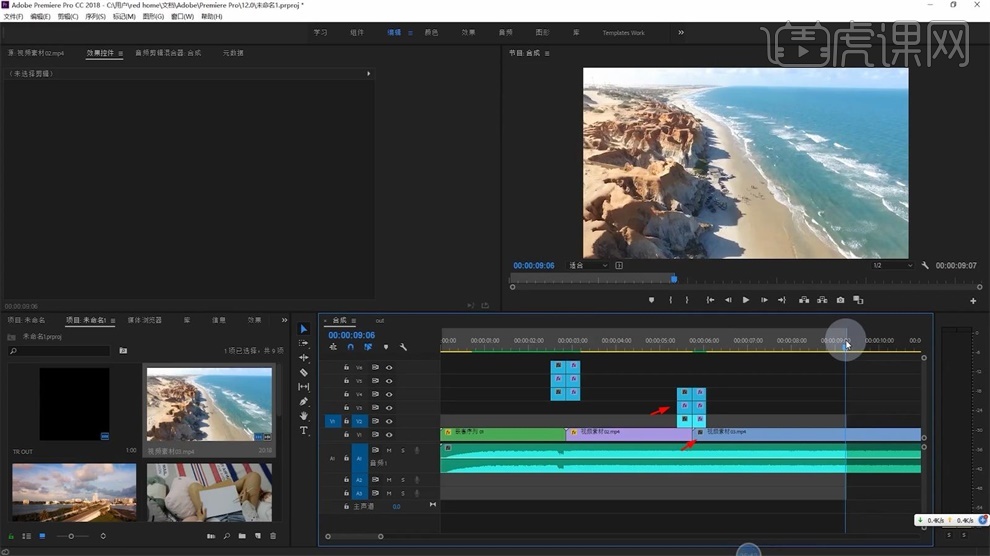Click the Export Frame camera icon

point(840,300)
